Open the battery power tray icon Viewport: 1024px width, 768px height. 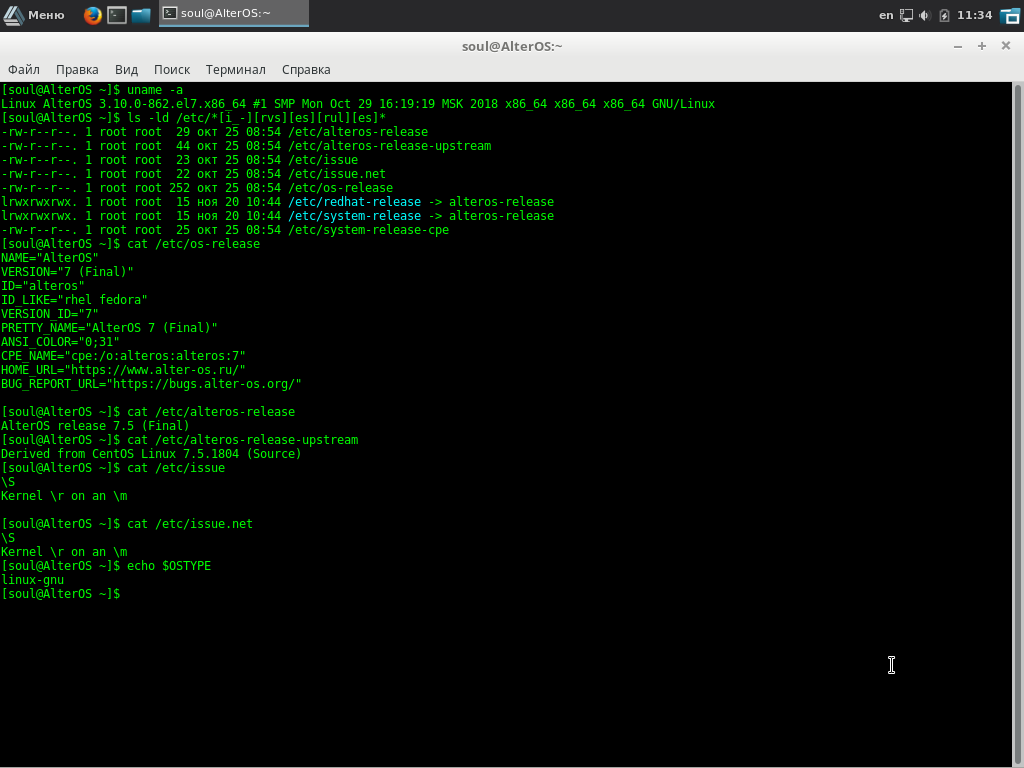point(944,15)
